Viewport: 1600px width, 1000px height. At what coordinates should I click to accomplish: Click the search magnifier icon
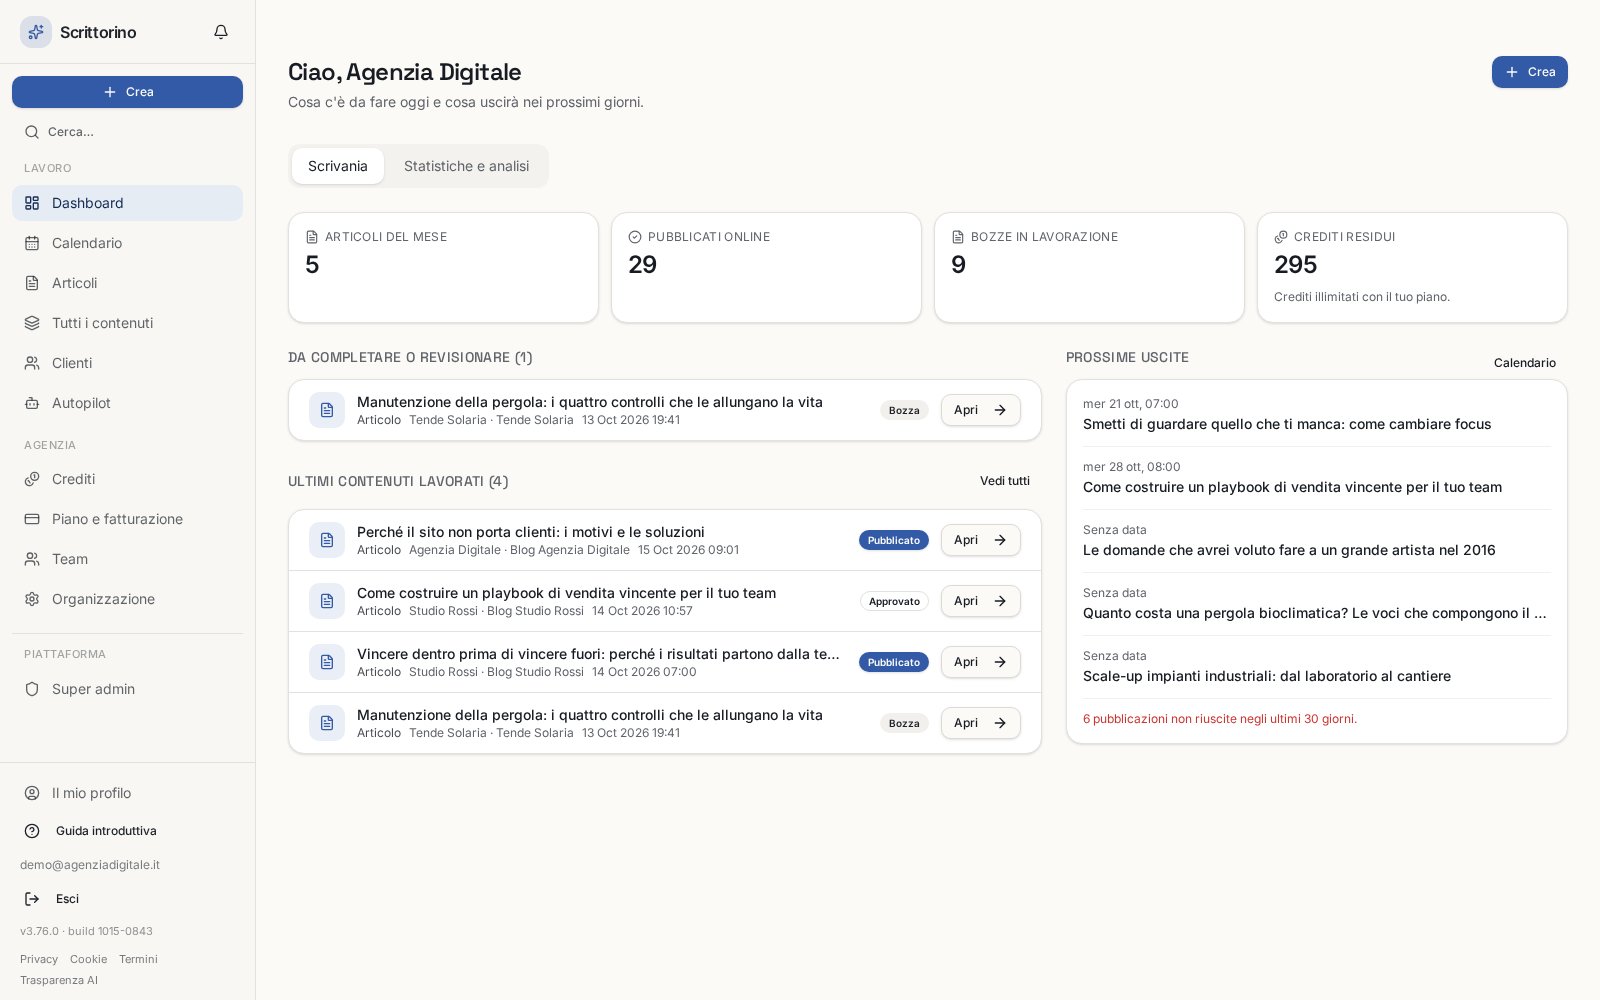tap(32, 132)
